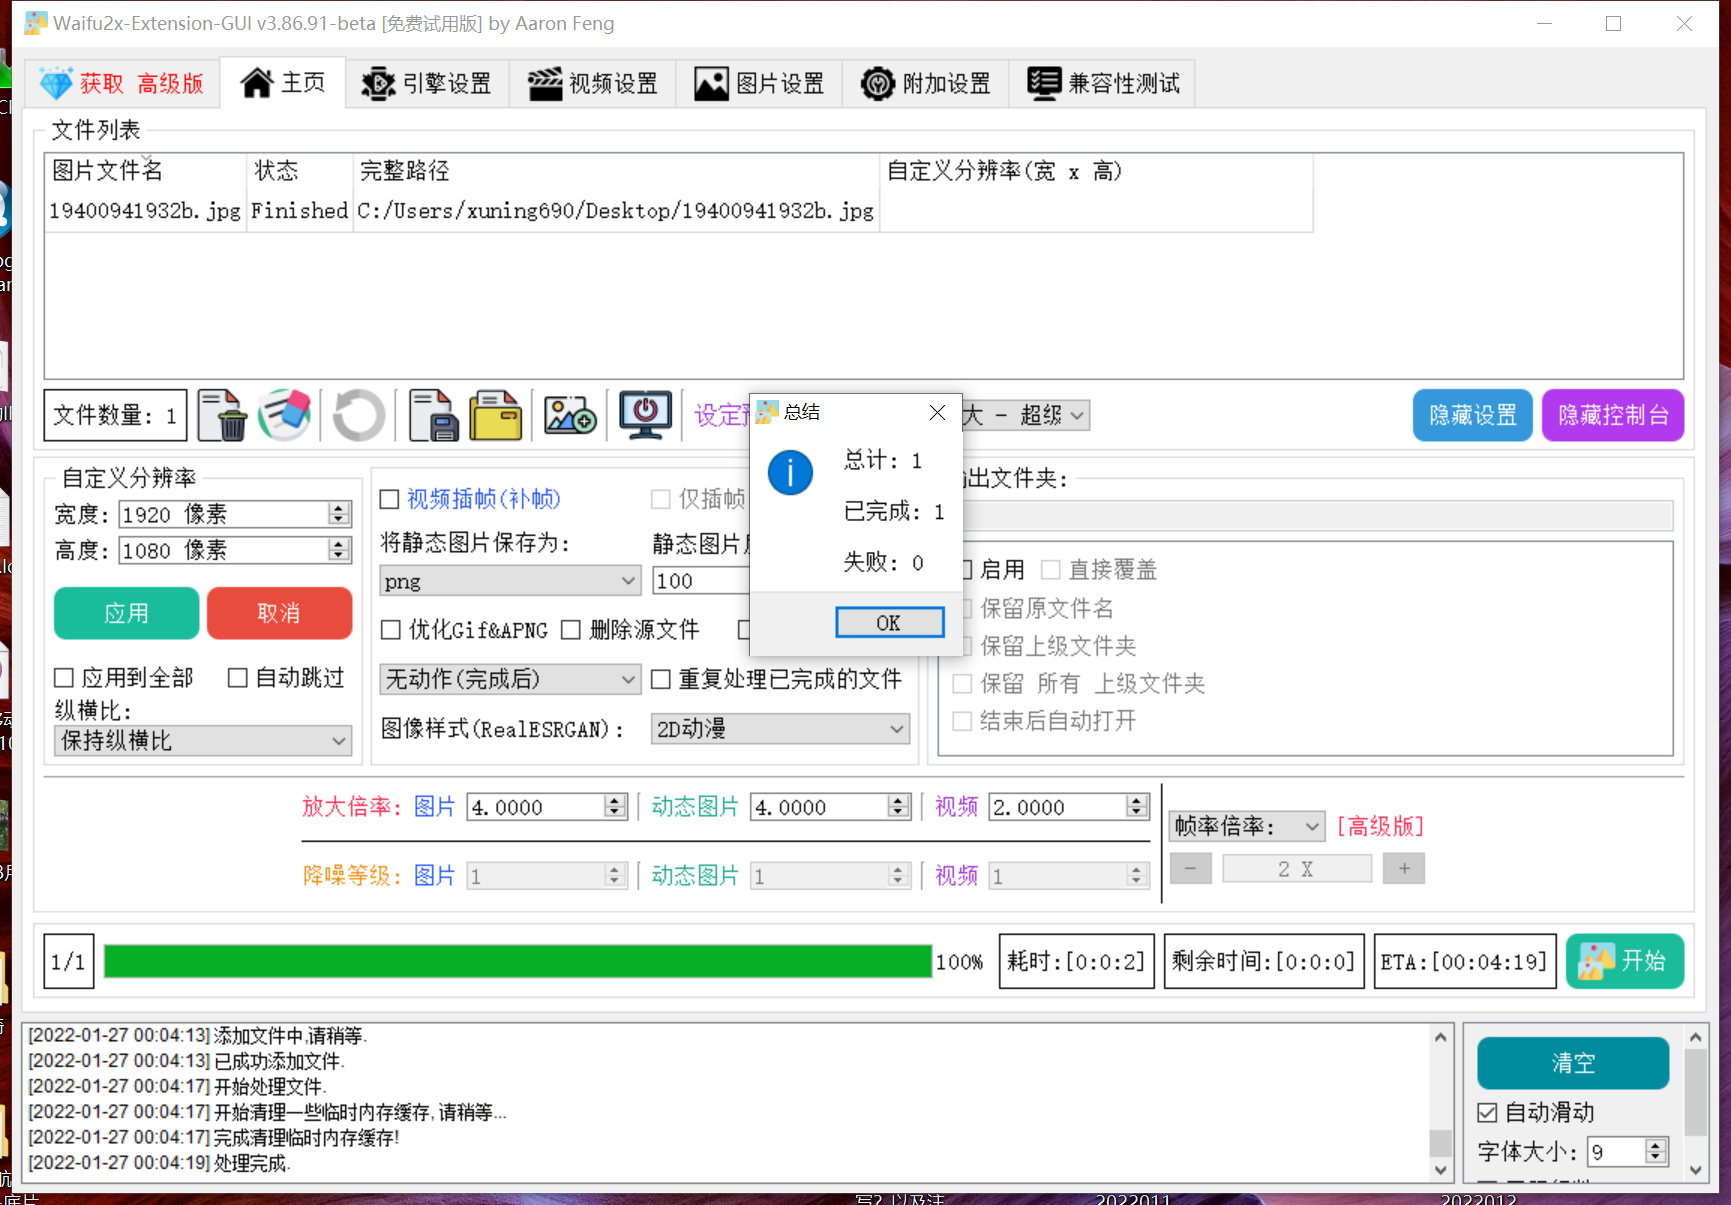Image resolution: width=1731 pixels, height=1205 pixels.
Task: Open the 获取 高级版 premium tab
Action: pyautogui.click(x=122, y=83)
